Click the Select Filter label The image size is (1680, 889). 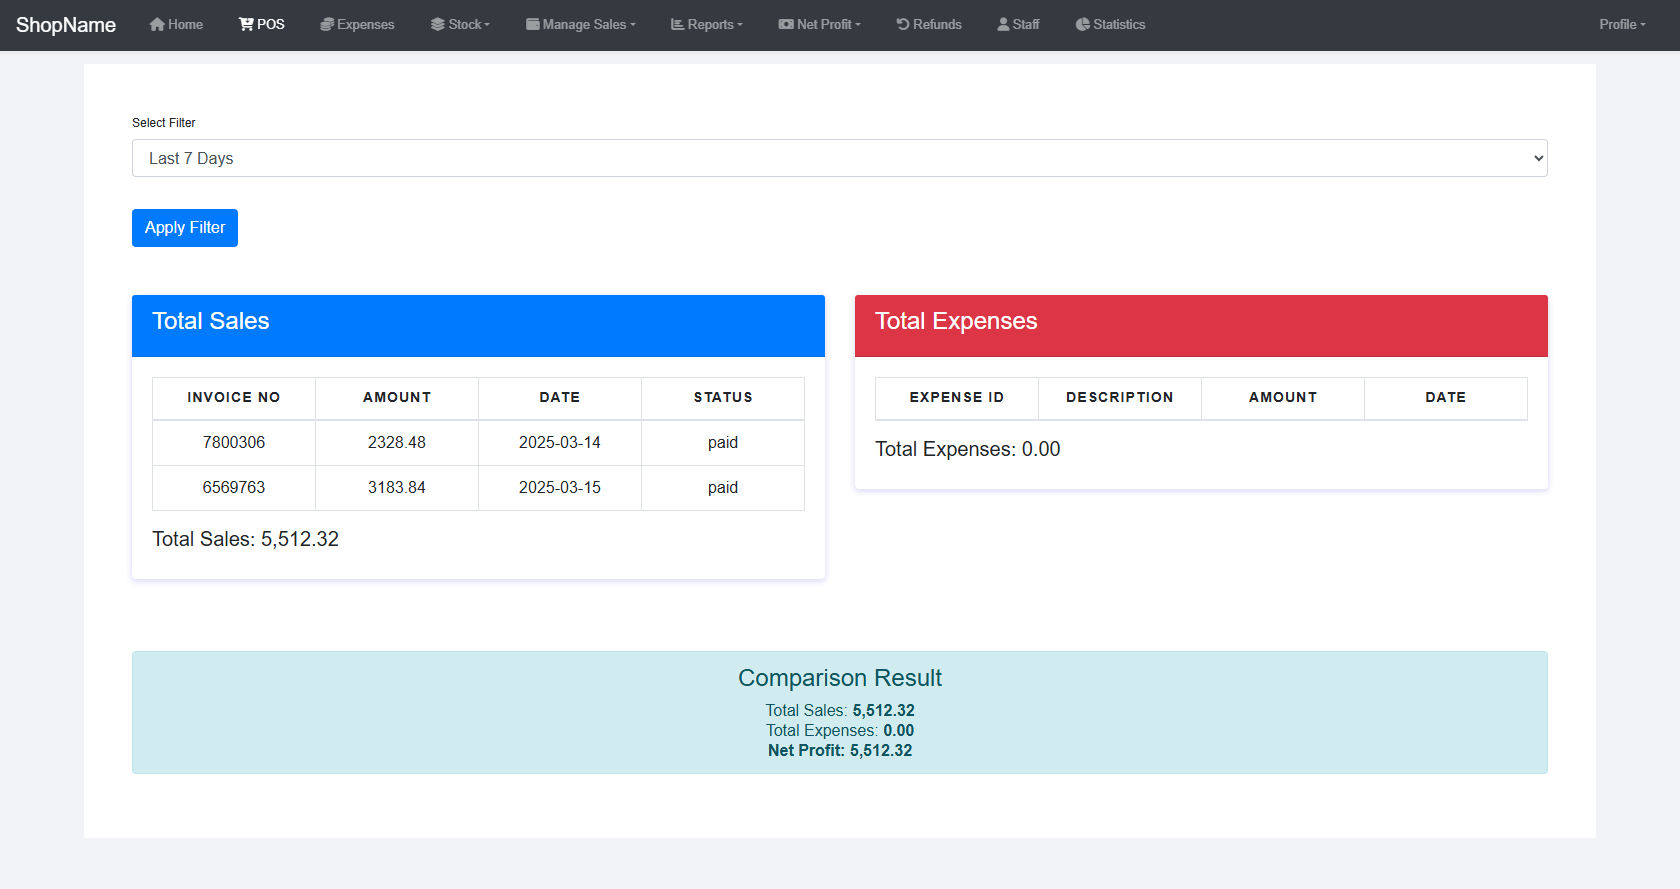(x=164, y=123)
